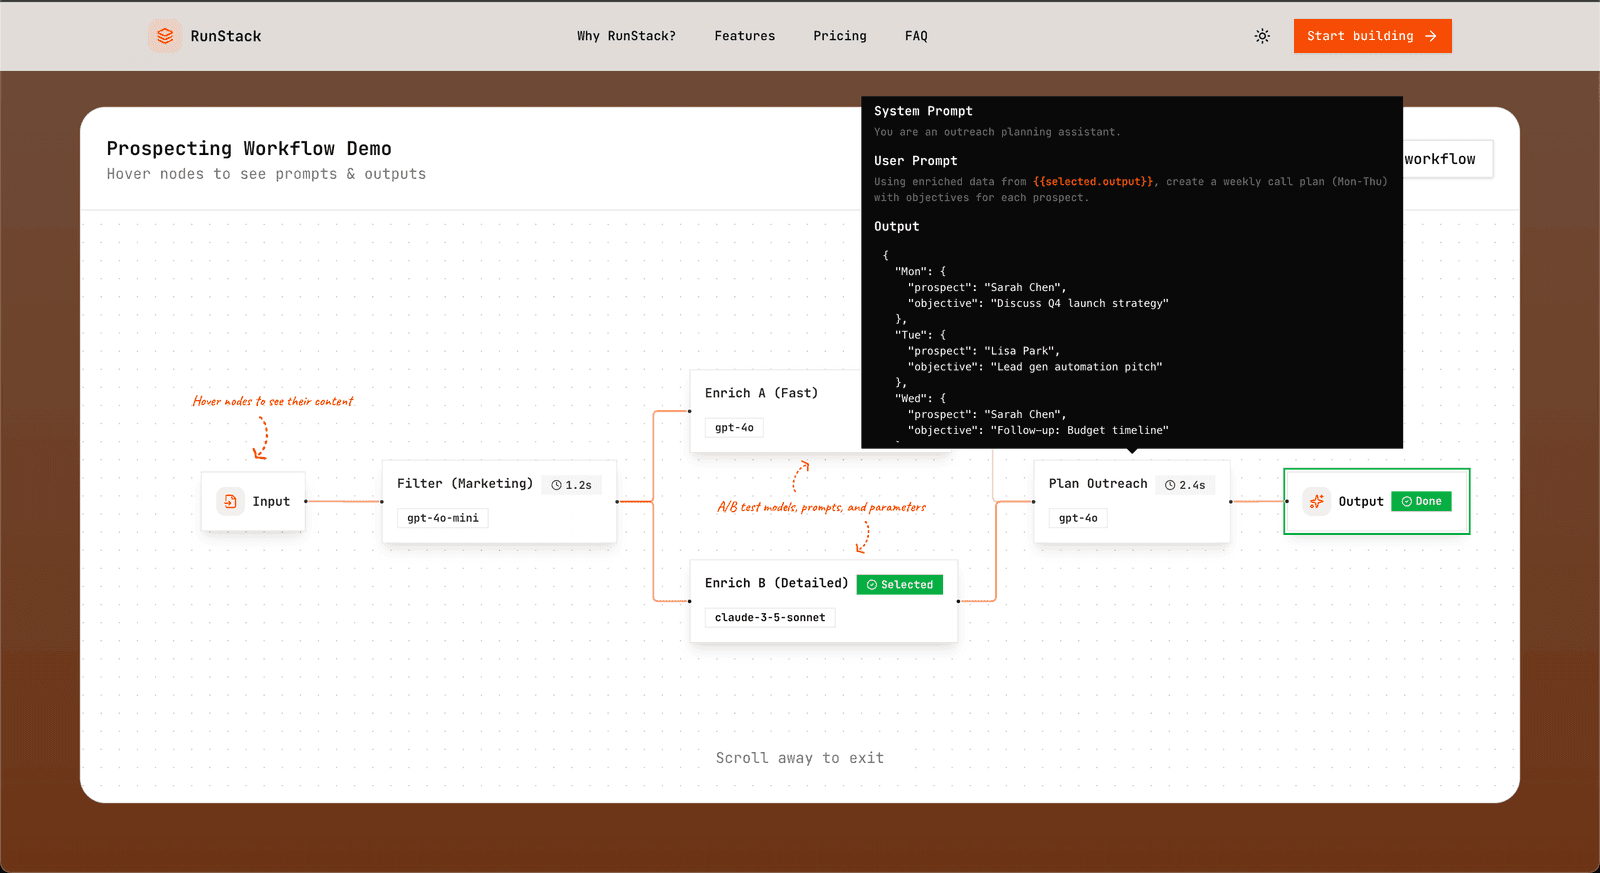
Task: Select the Filter (Marketing) node title
Action: tap(465, 484)
